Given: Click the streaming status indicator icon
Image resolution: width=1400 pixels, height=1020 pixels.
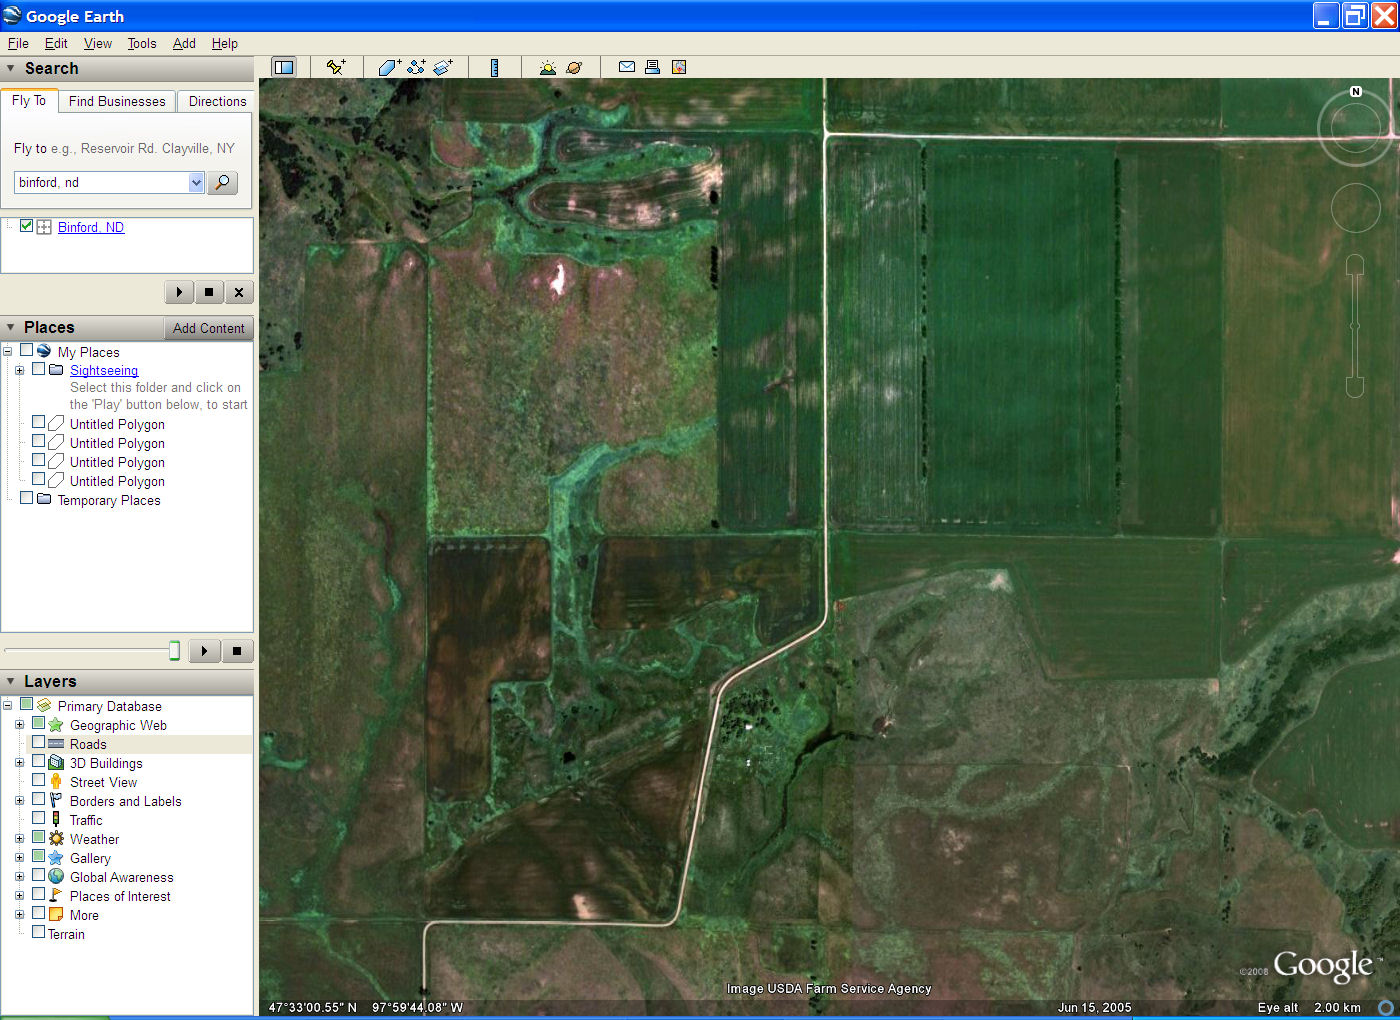Looking at the screenshot, I should tap(1385, 1007).
